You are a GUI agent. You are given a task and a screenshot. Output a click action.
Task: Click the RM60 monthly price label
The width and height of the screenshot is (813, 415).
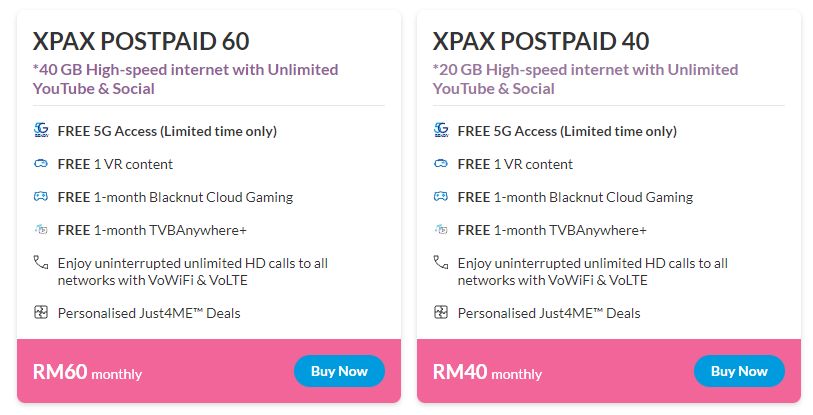(87, 372)
